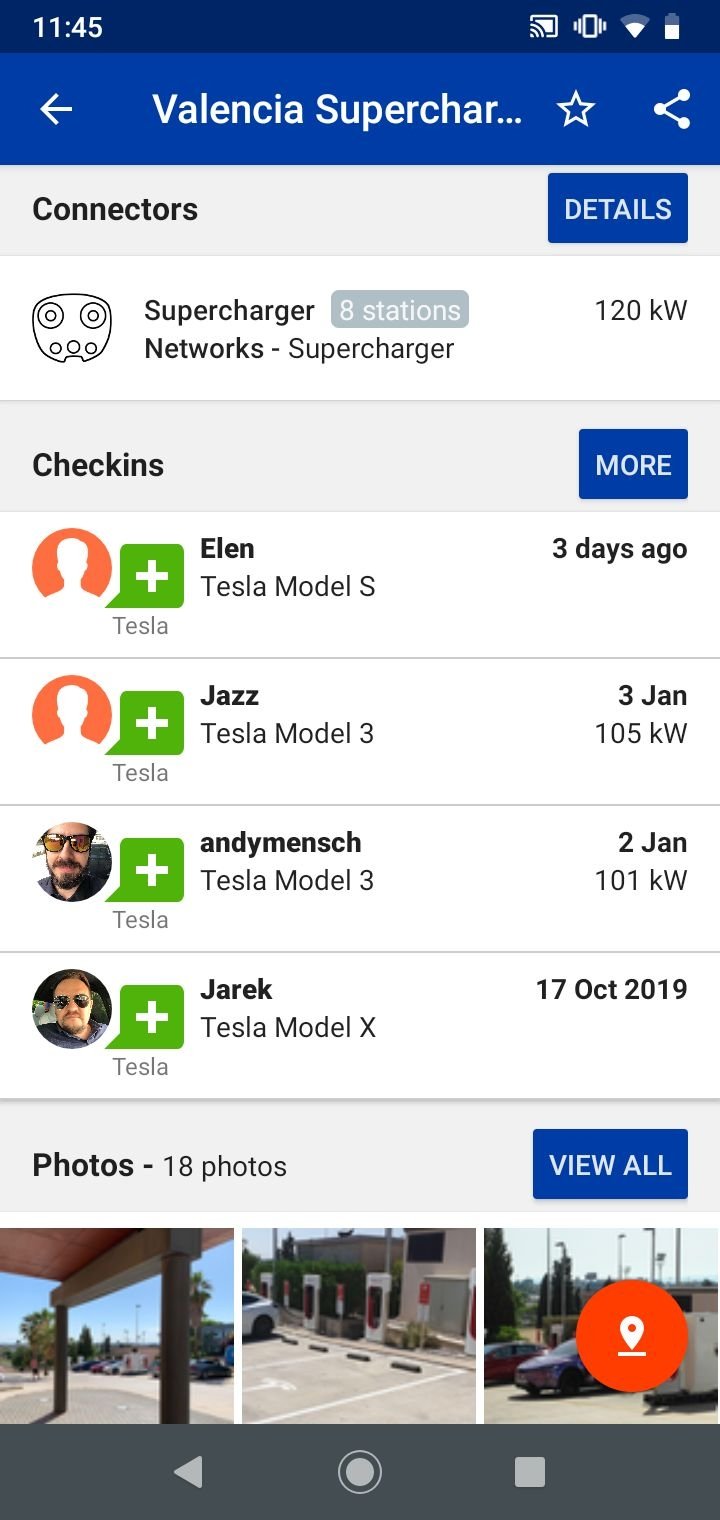720x1520 pixels.
Task: View the middle charging stalls photo
Action: [359, 1326]
